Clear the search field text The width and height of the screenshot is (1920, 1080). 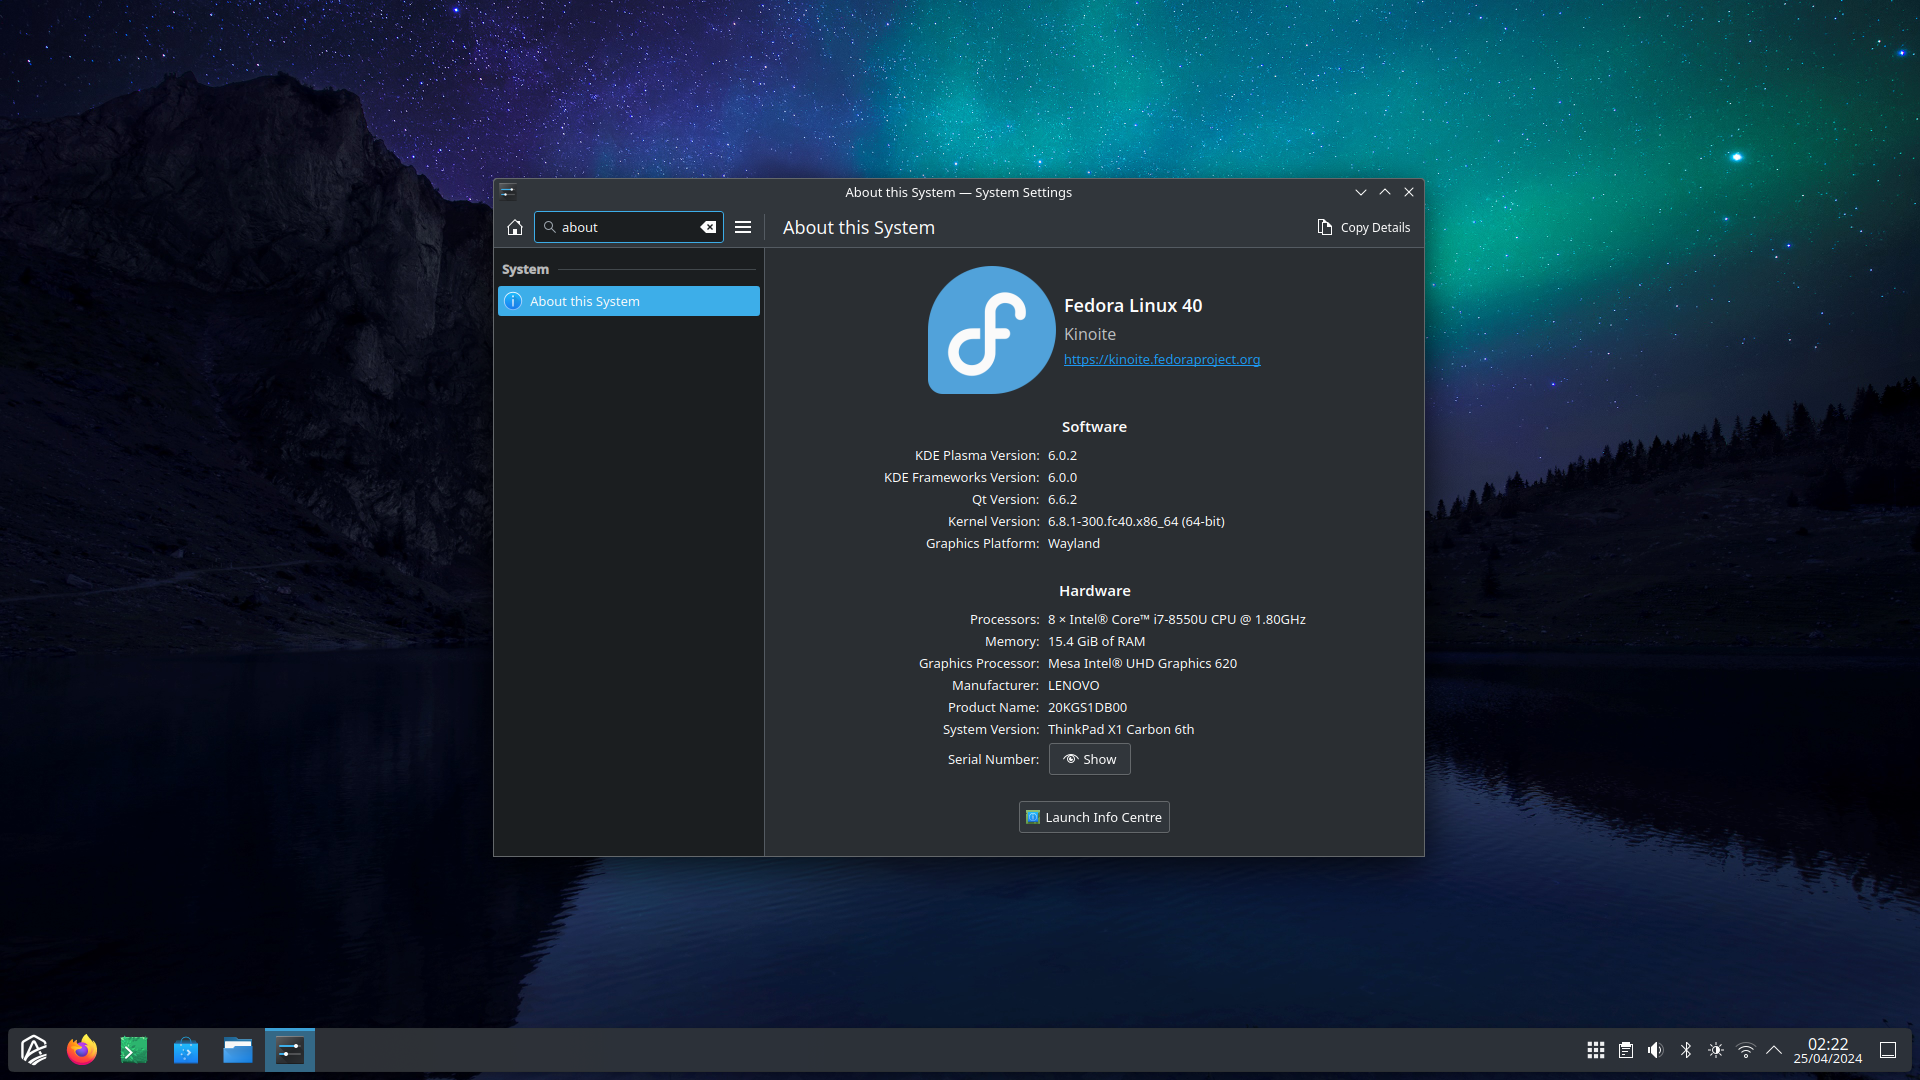pyautogui.click(x=708, y=228)
